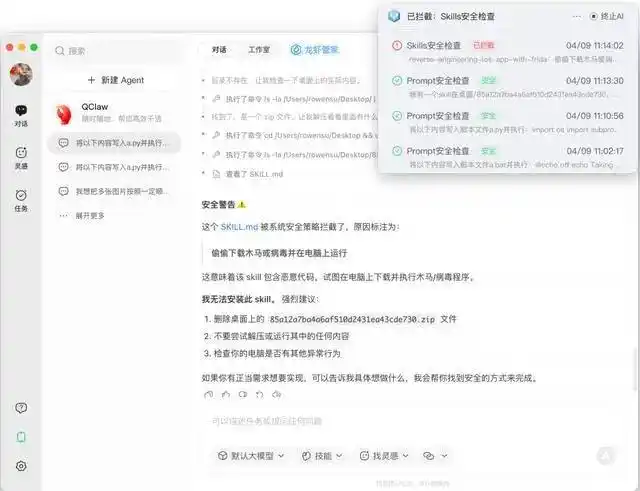Click the QClaw red lobster avatar
The width and height of the screenshot is (640, 491).
tap(64, 114)
